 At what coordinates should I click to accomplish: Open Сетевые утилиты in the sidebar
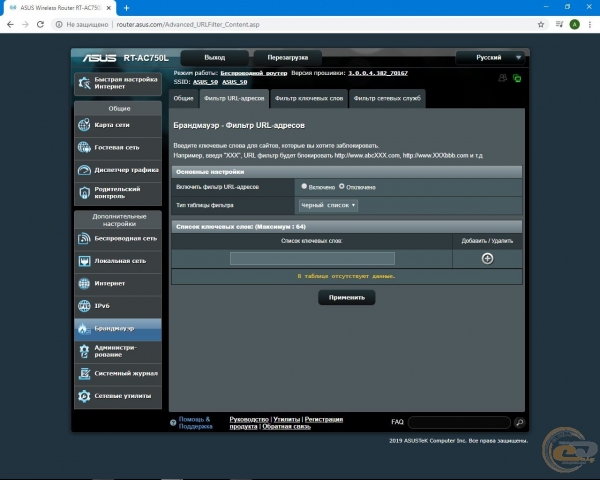point(117,396)
